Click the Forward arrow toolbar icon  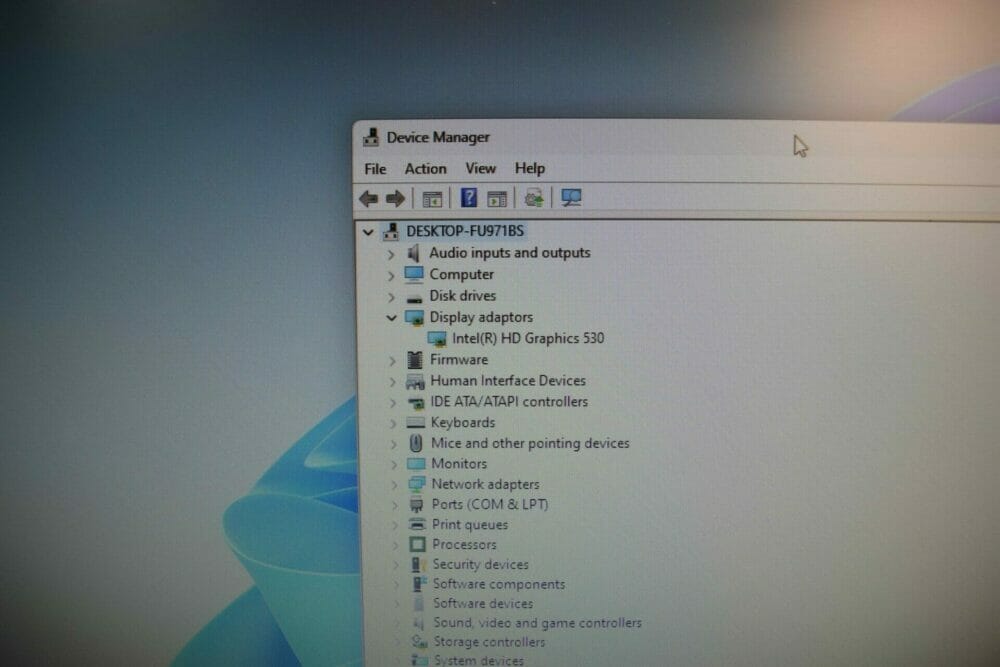click(395, 199)
